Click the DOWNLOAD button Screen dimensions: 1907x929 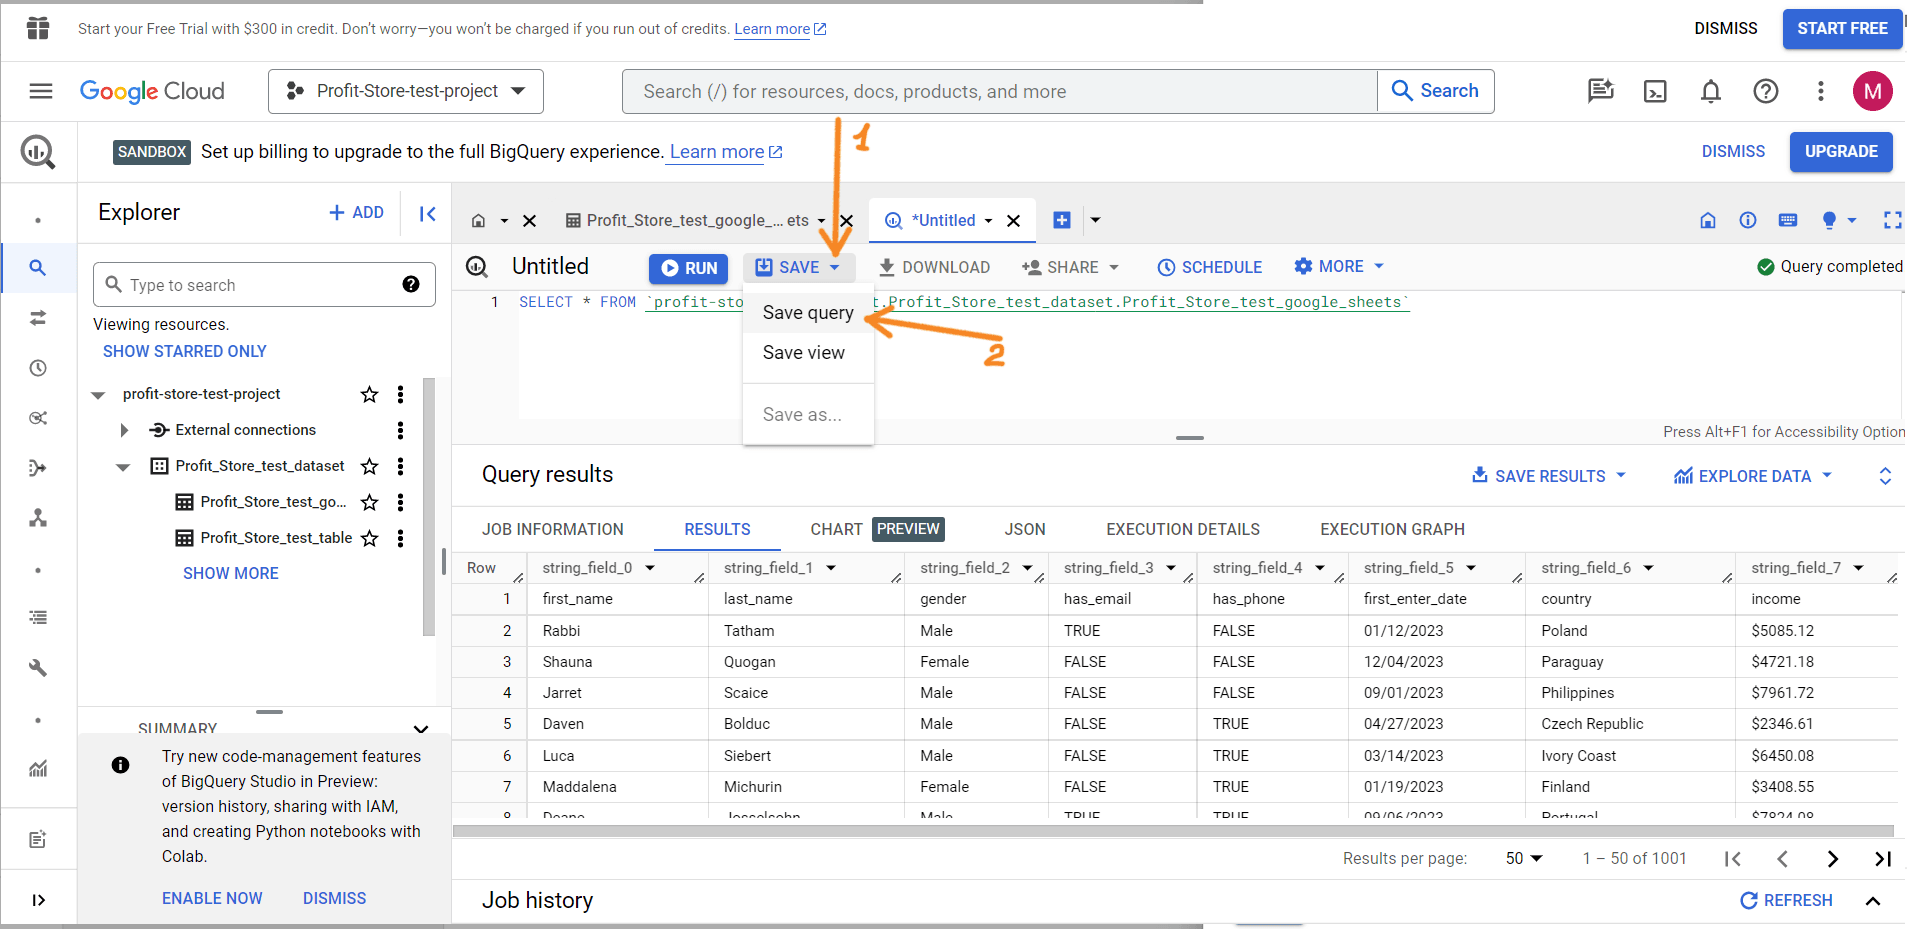[x=934, y=267]
